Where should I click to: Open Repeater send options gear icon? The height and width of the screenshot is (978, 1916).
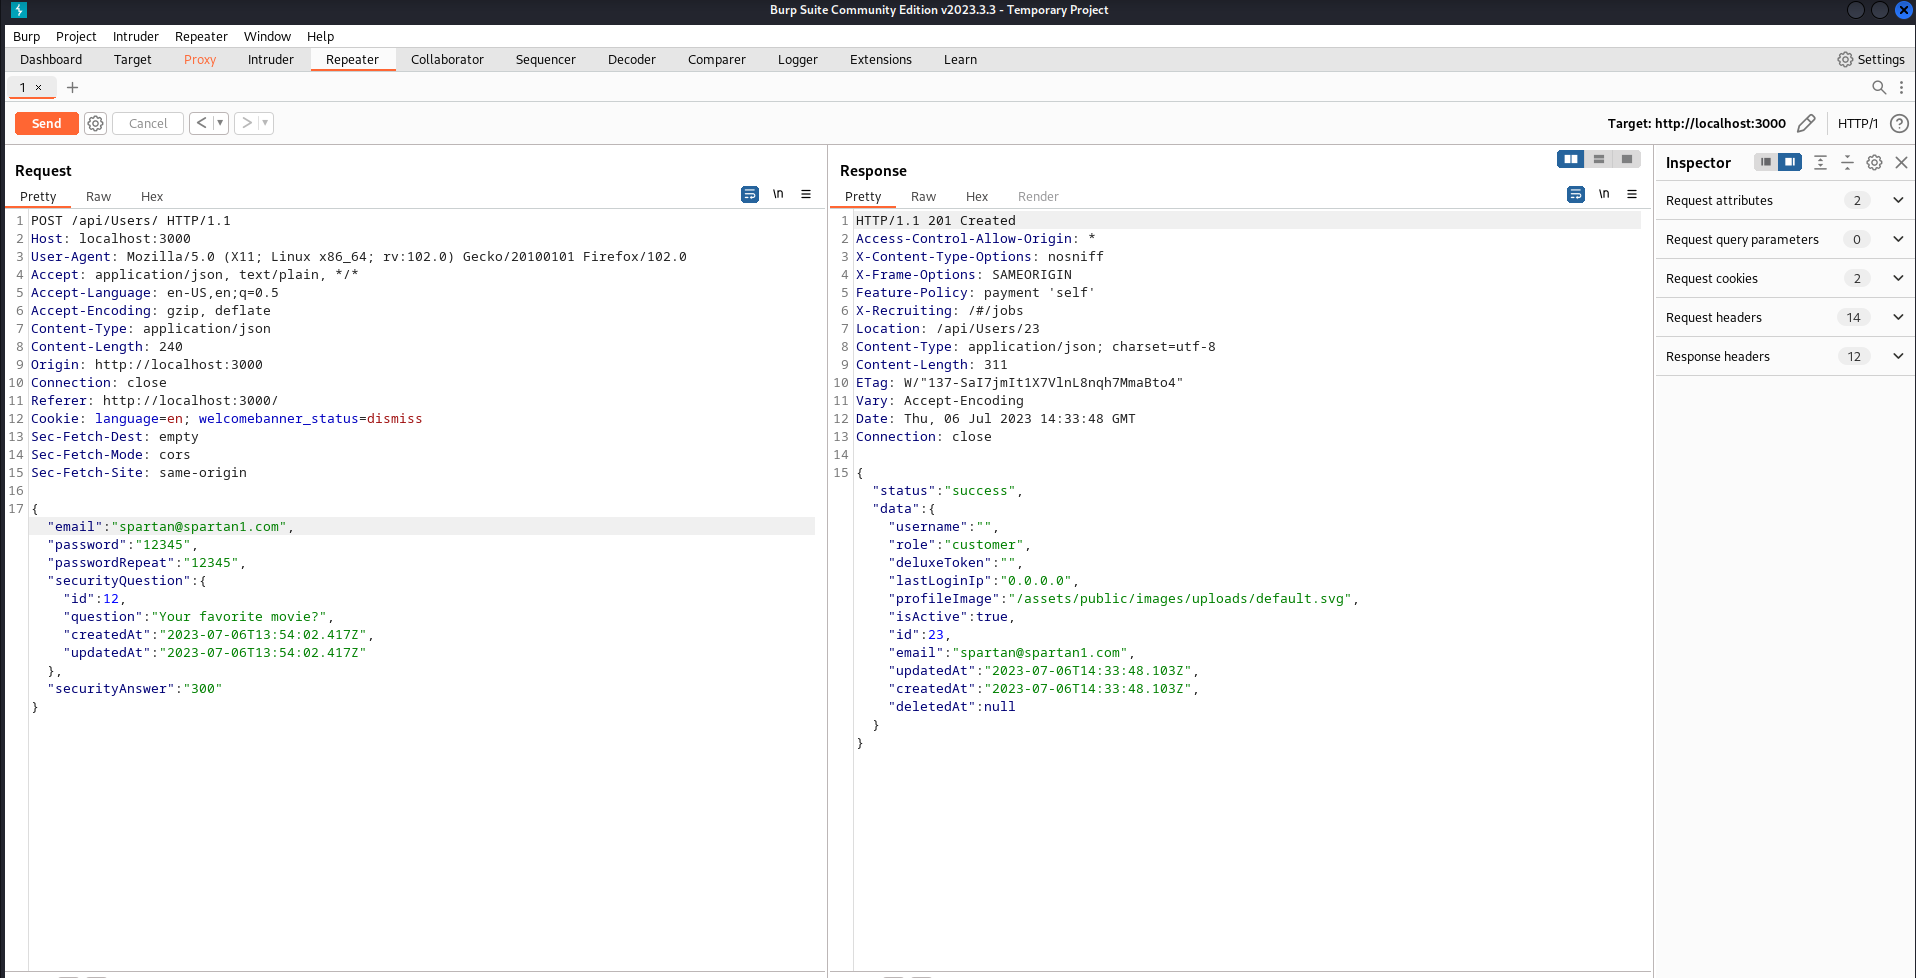(95, 123)
